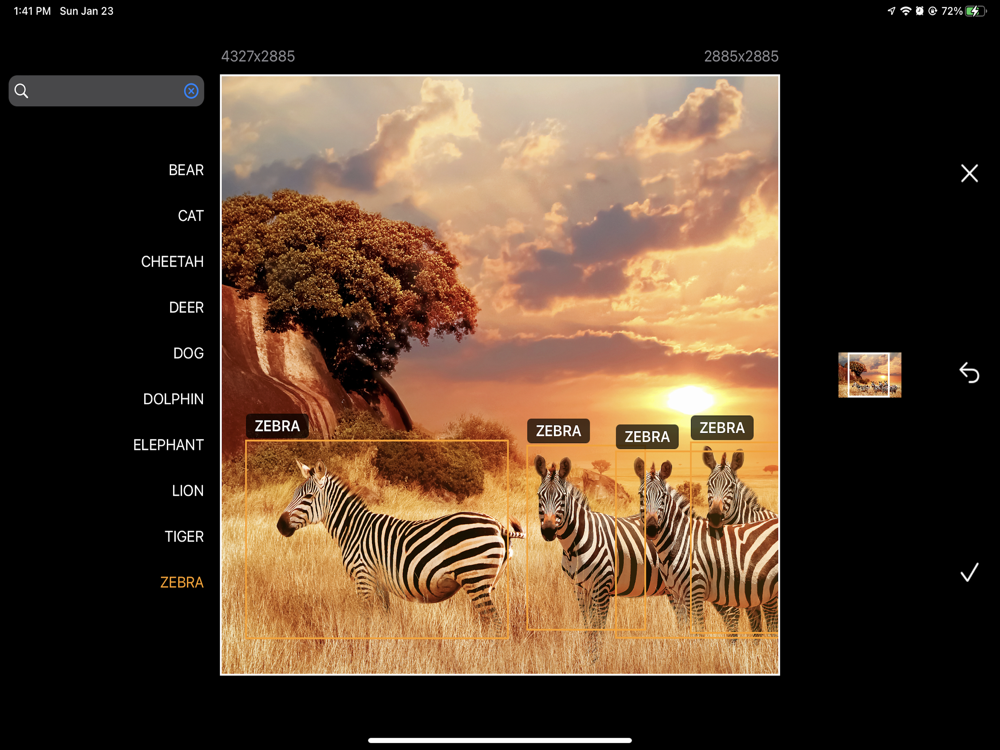Select the ZEBRA tag on leftmost zebra

[x=277, y=426]
